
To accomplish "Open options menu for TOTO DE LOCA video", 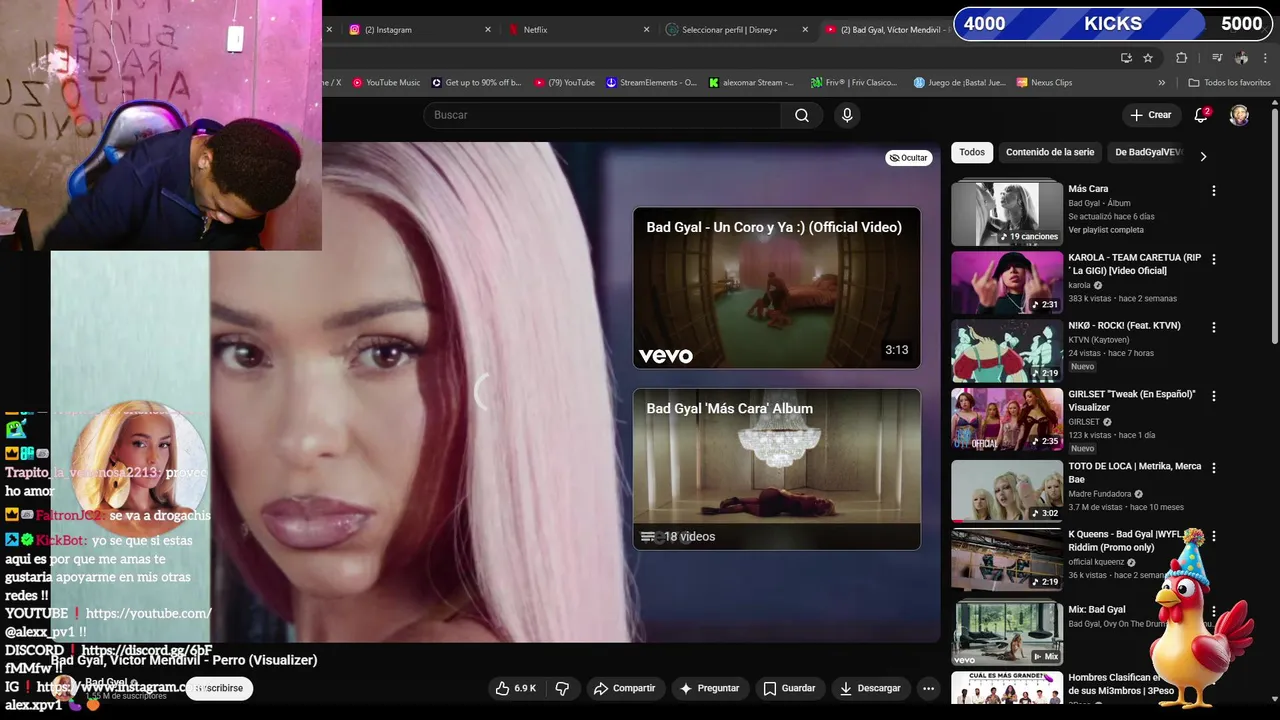I will 1214,468.
